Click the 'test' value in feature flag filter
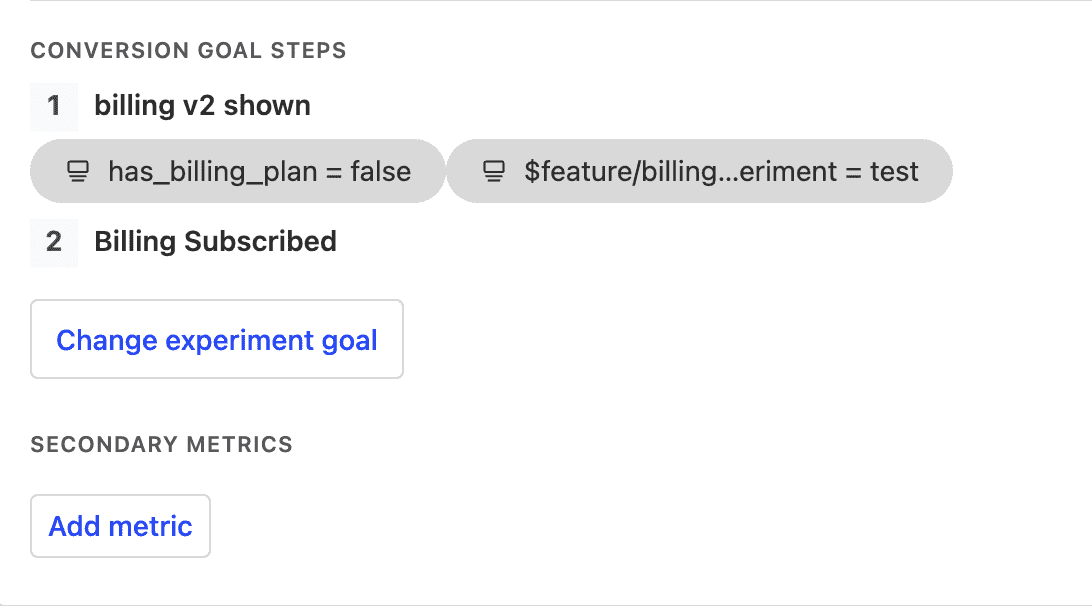The image size is (1092, 606). point(894,172)
